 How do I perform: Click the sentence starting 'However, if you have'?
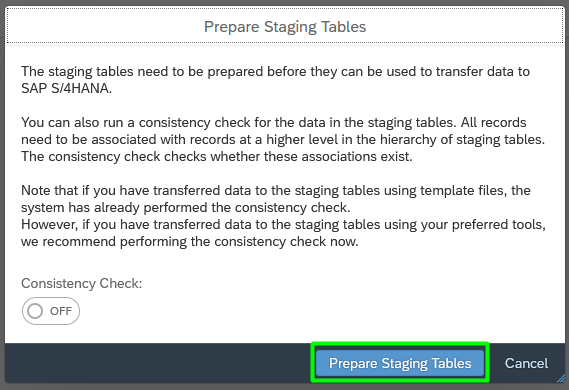click(x=283, y=233)
